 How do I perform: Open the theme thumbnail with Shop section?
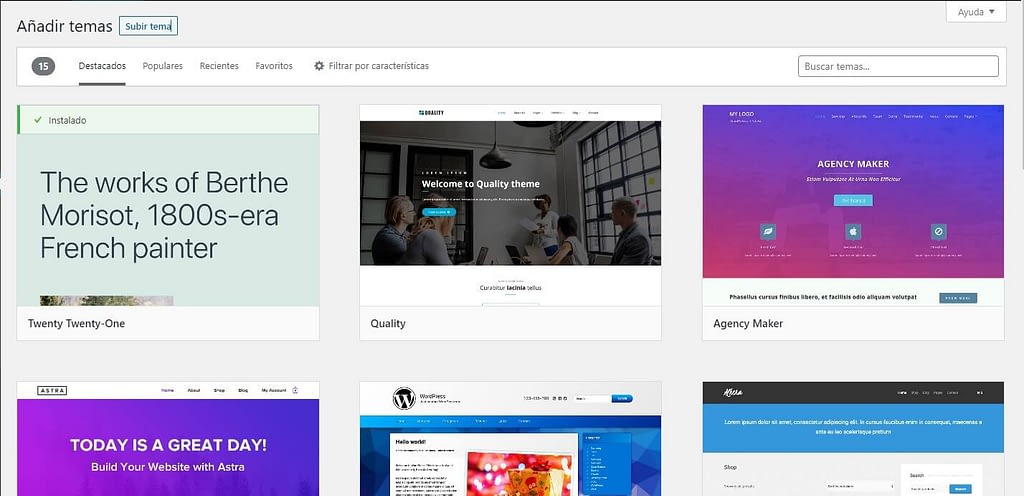pyautogui.click(x=853, y=439)
